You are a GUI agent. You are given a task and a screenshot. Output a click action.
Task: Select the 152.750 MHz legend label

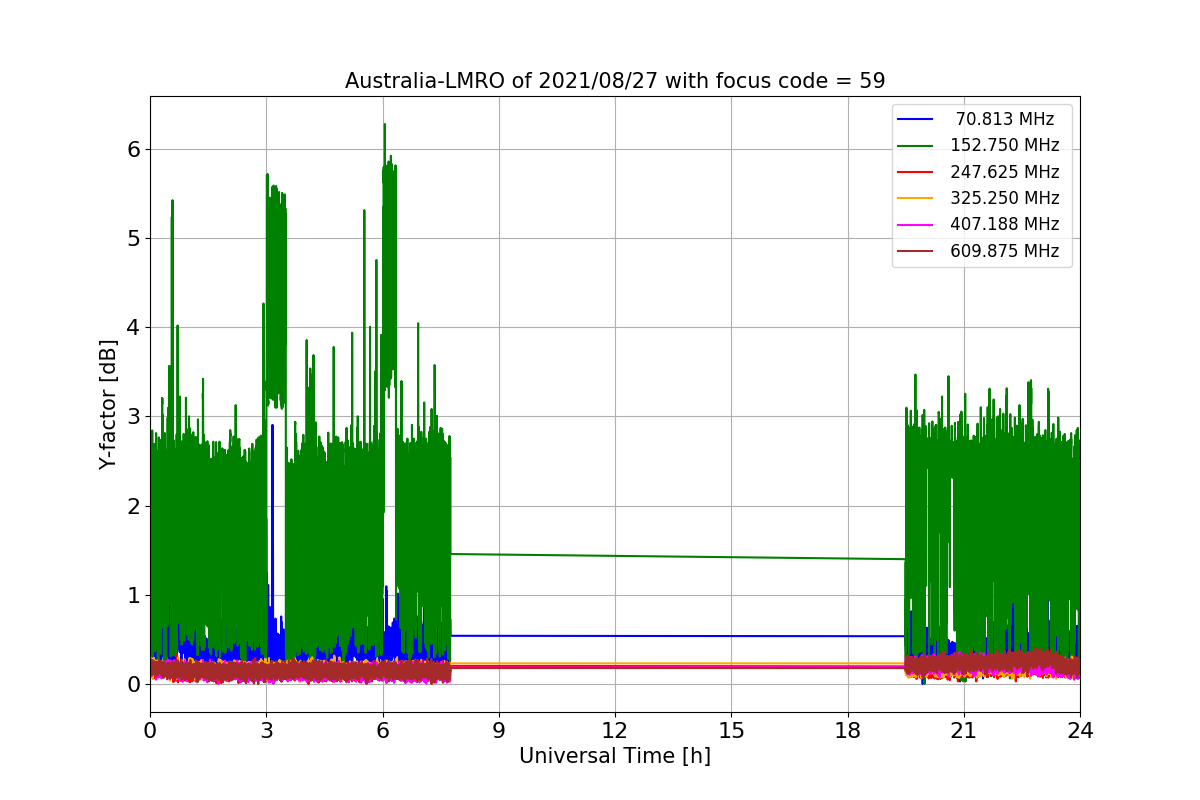pos(1005,145)
